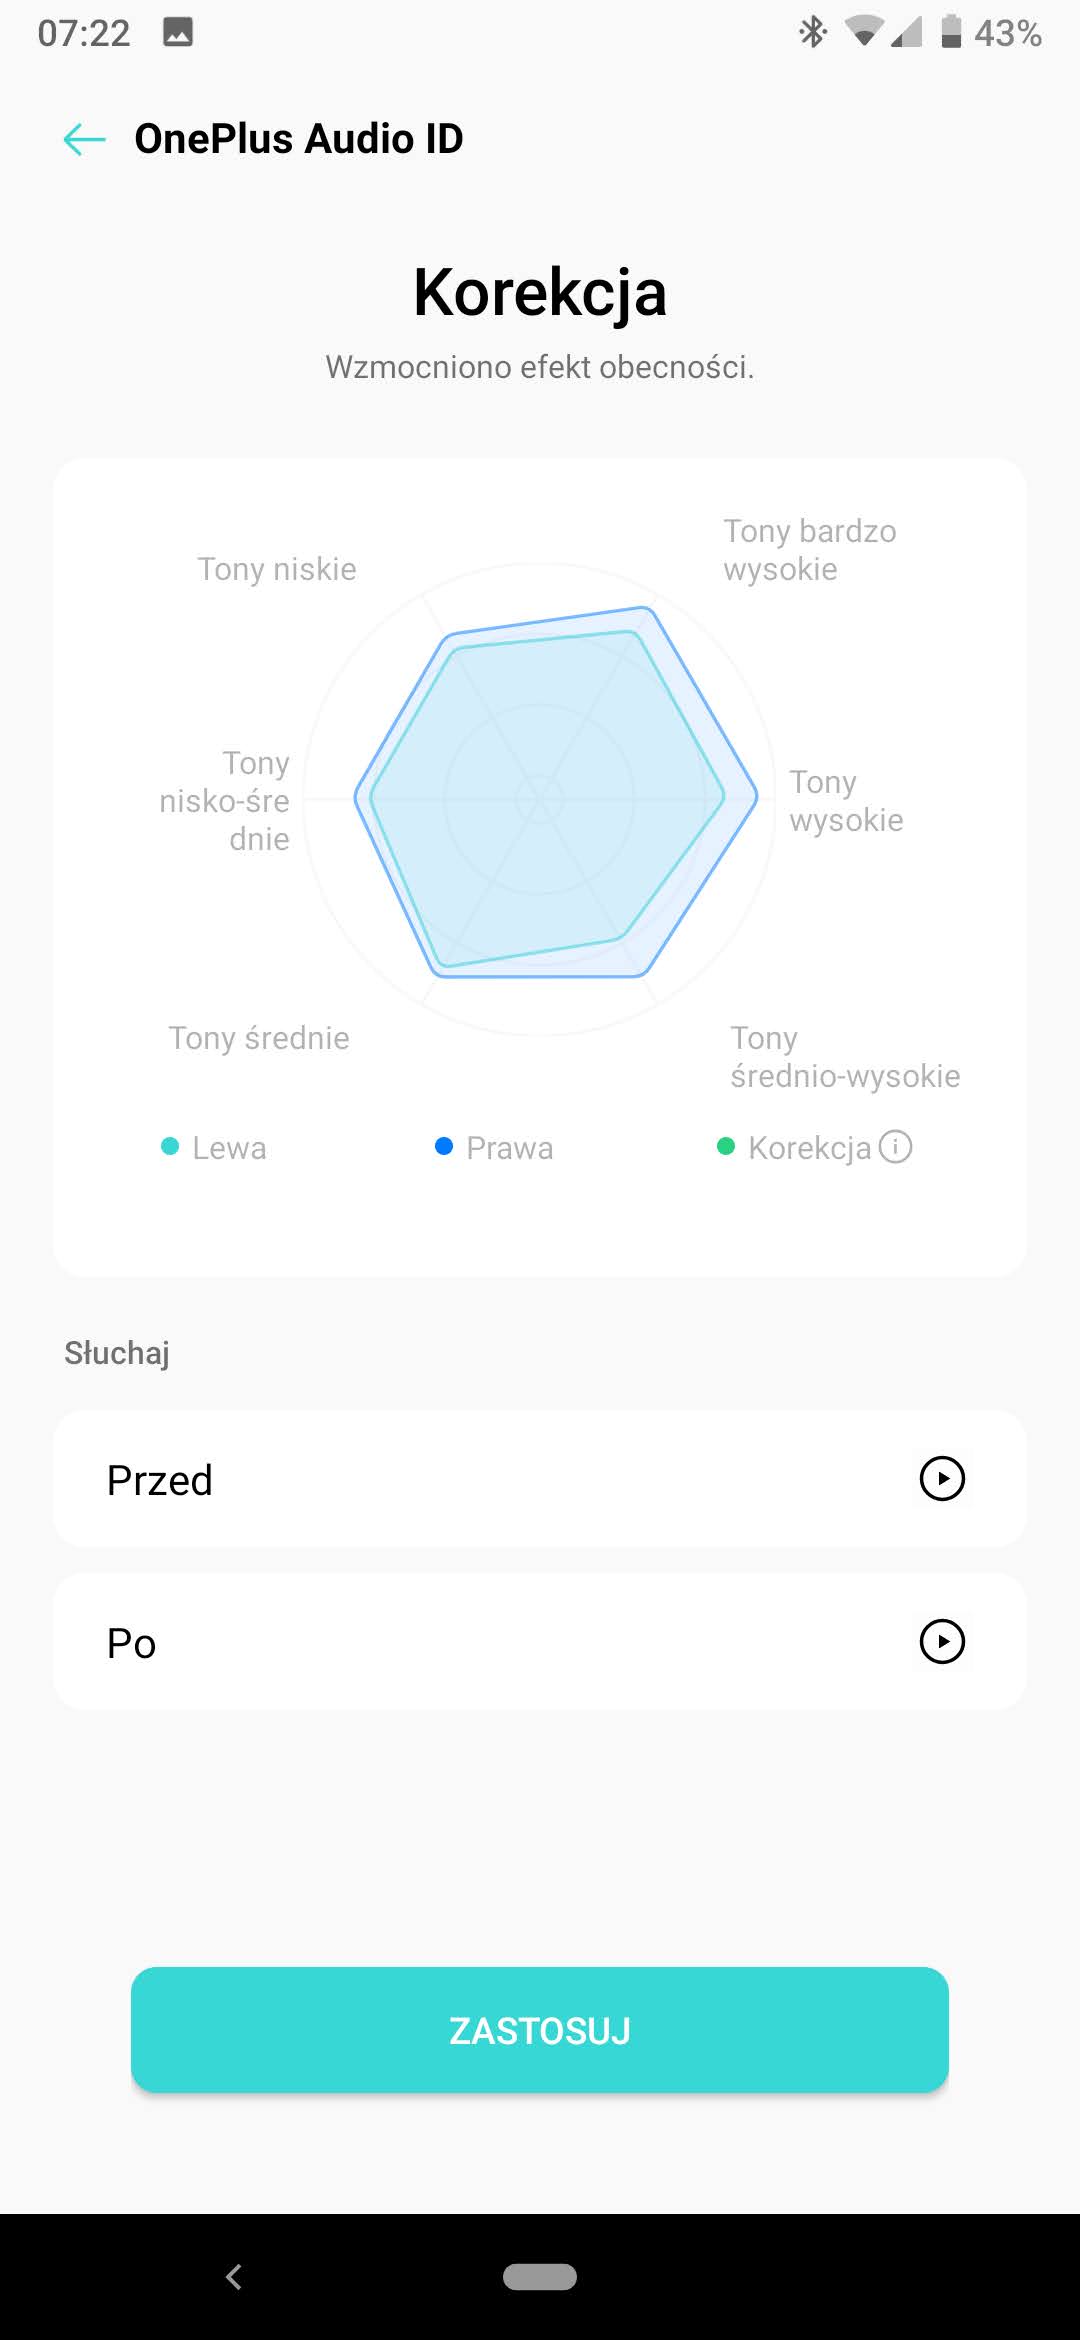This screenshot has width=1080, height=2340.
Task: Tap the Tony bardzo wysokie label
Action: tap(809, 550)
